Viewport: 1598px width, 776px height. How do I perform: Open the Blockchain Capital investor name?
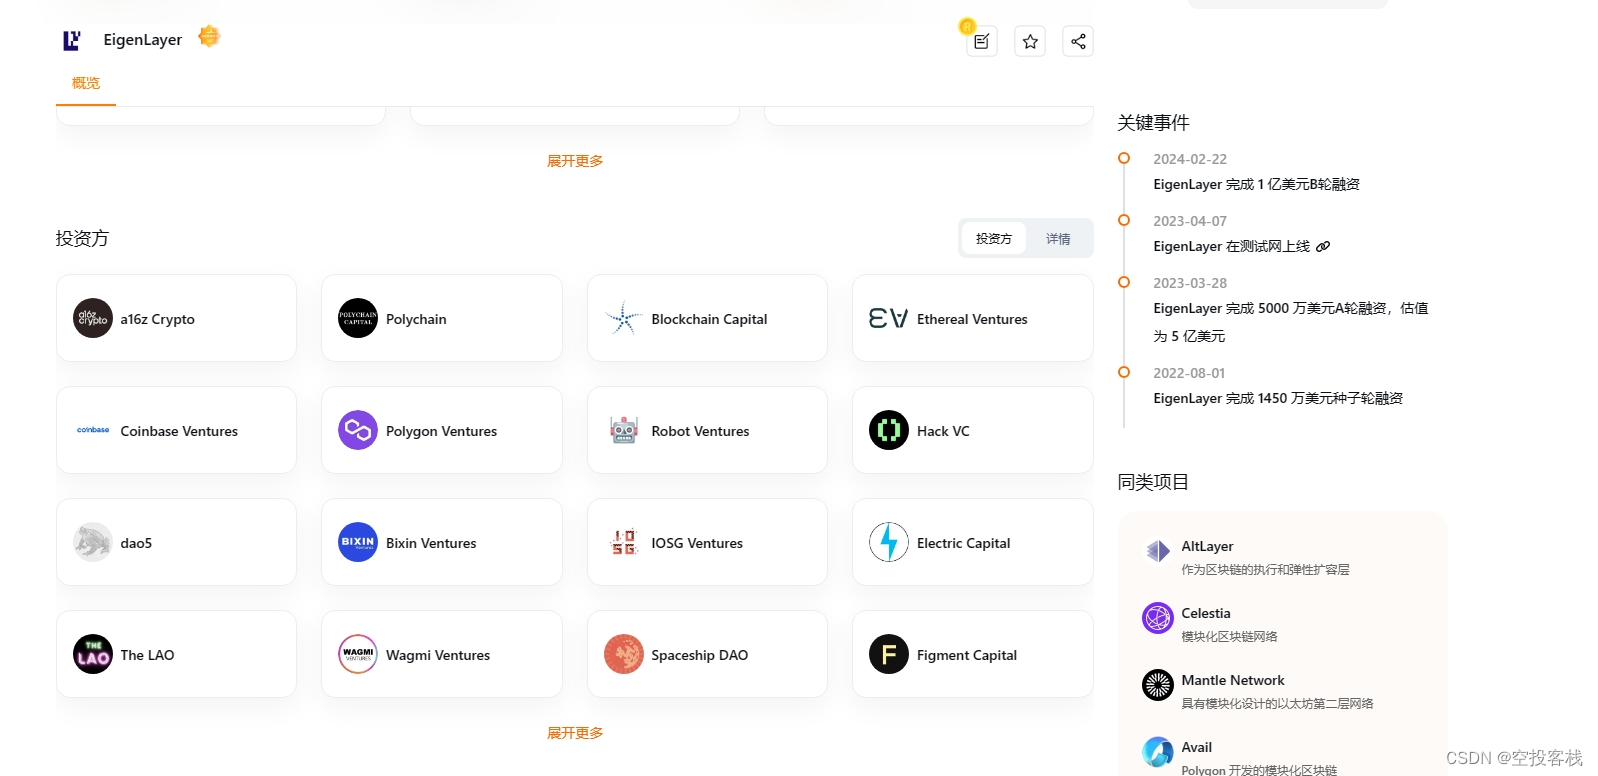pyautogui.click(x=709, y=319)
